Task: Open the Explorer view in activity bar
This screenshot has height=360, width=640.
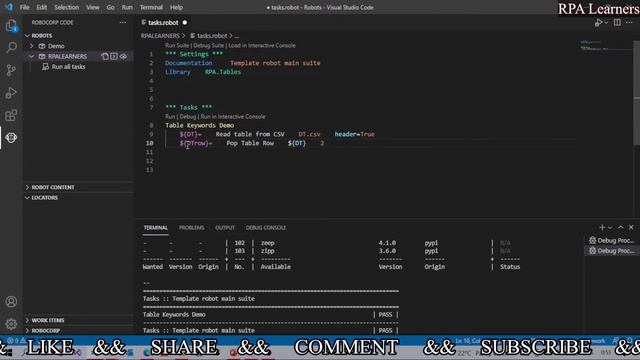Action: 11,26
